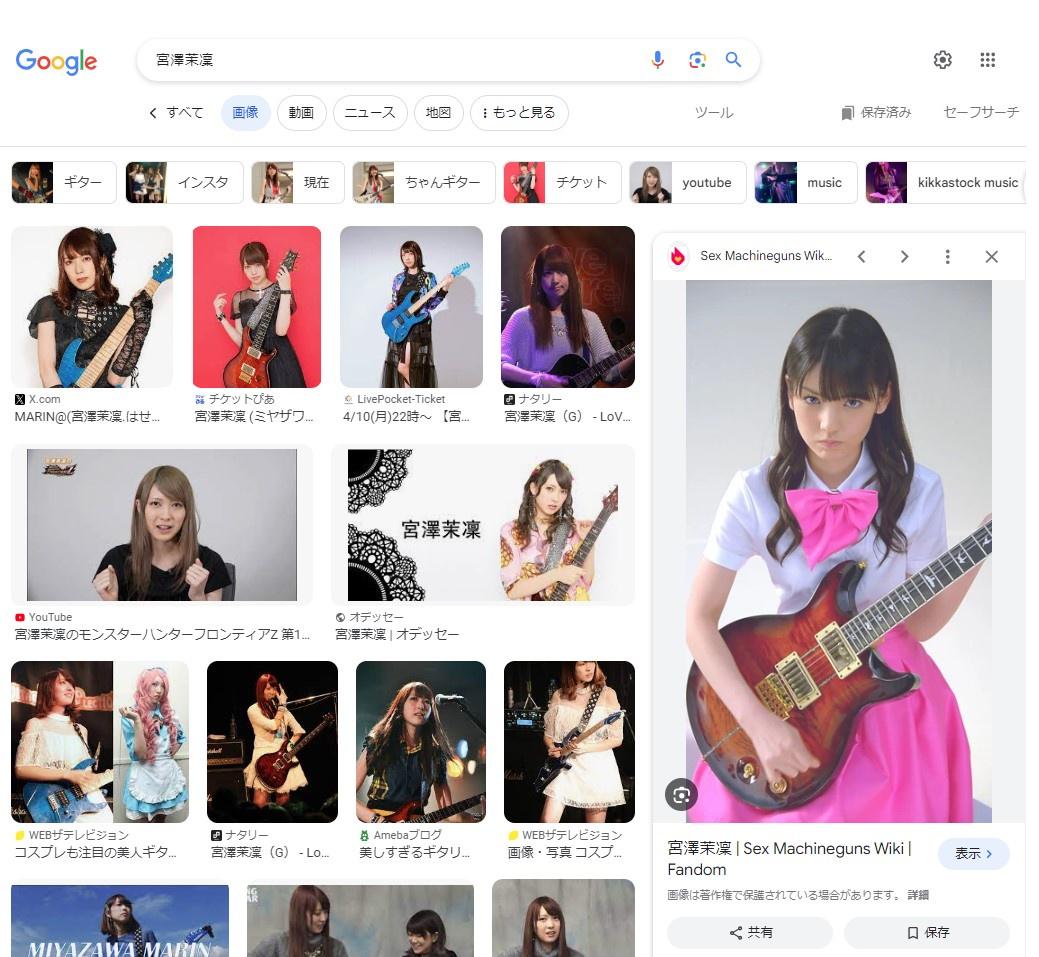
Task: Click 共有 share button
Action: [750, 932]
